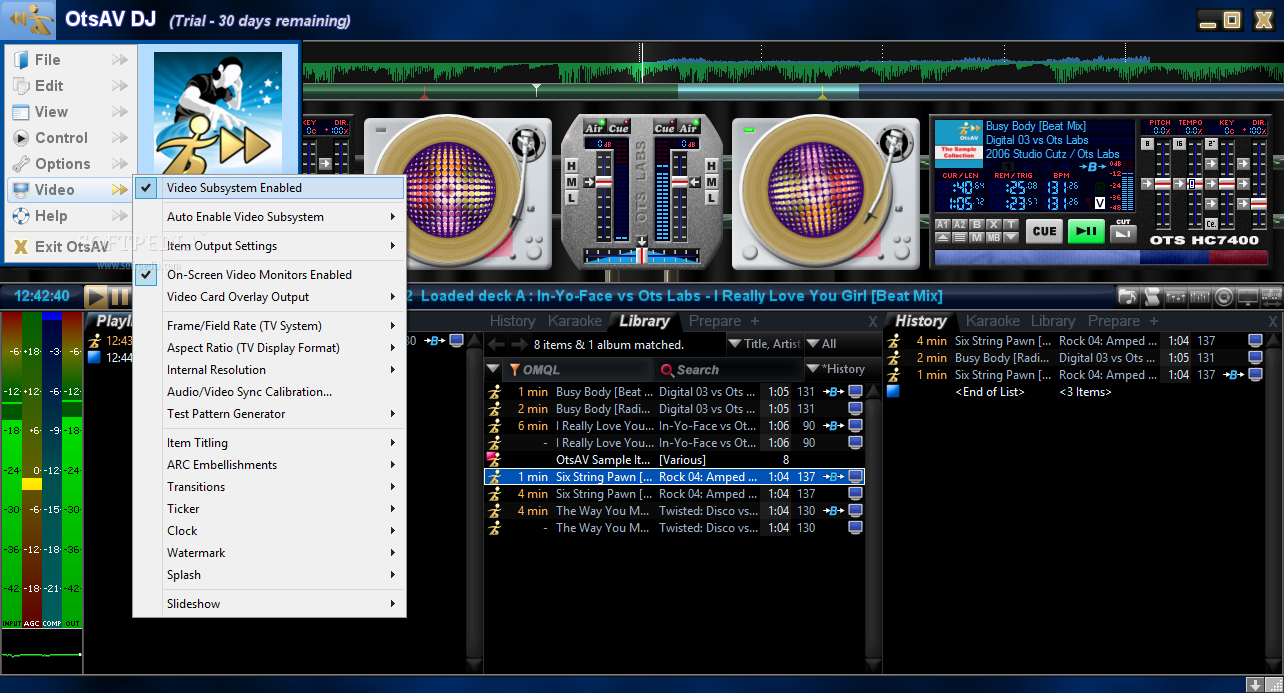The width and height of the screenshot is (1284, 693).
Task: Select The Way You M... 4 min row
Action: tap(676, 511)
